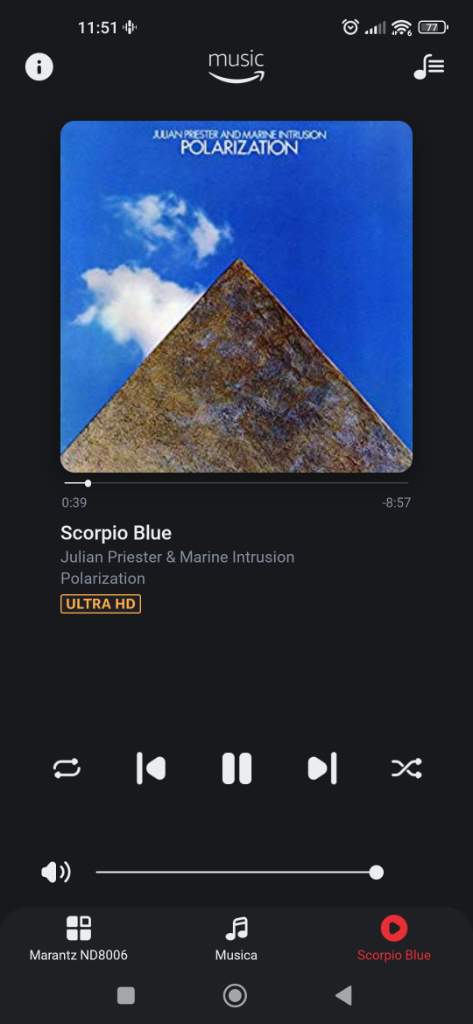The width and height of the screenshot is (473, 1024).
Task: Toggle repeat playback mode
Action: pyautogui.click(x=67, y=768)
